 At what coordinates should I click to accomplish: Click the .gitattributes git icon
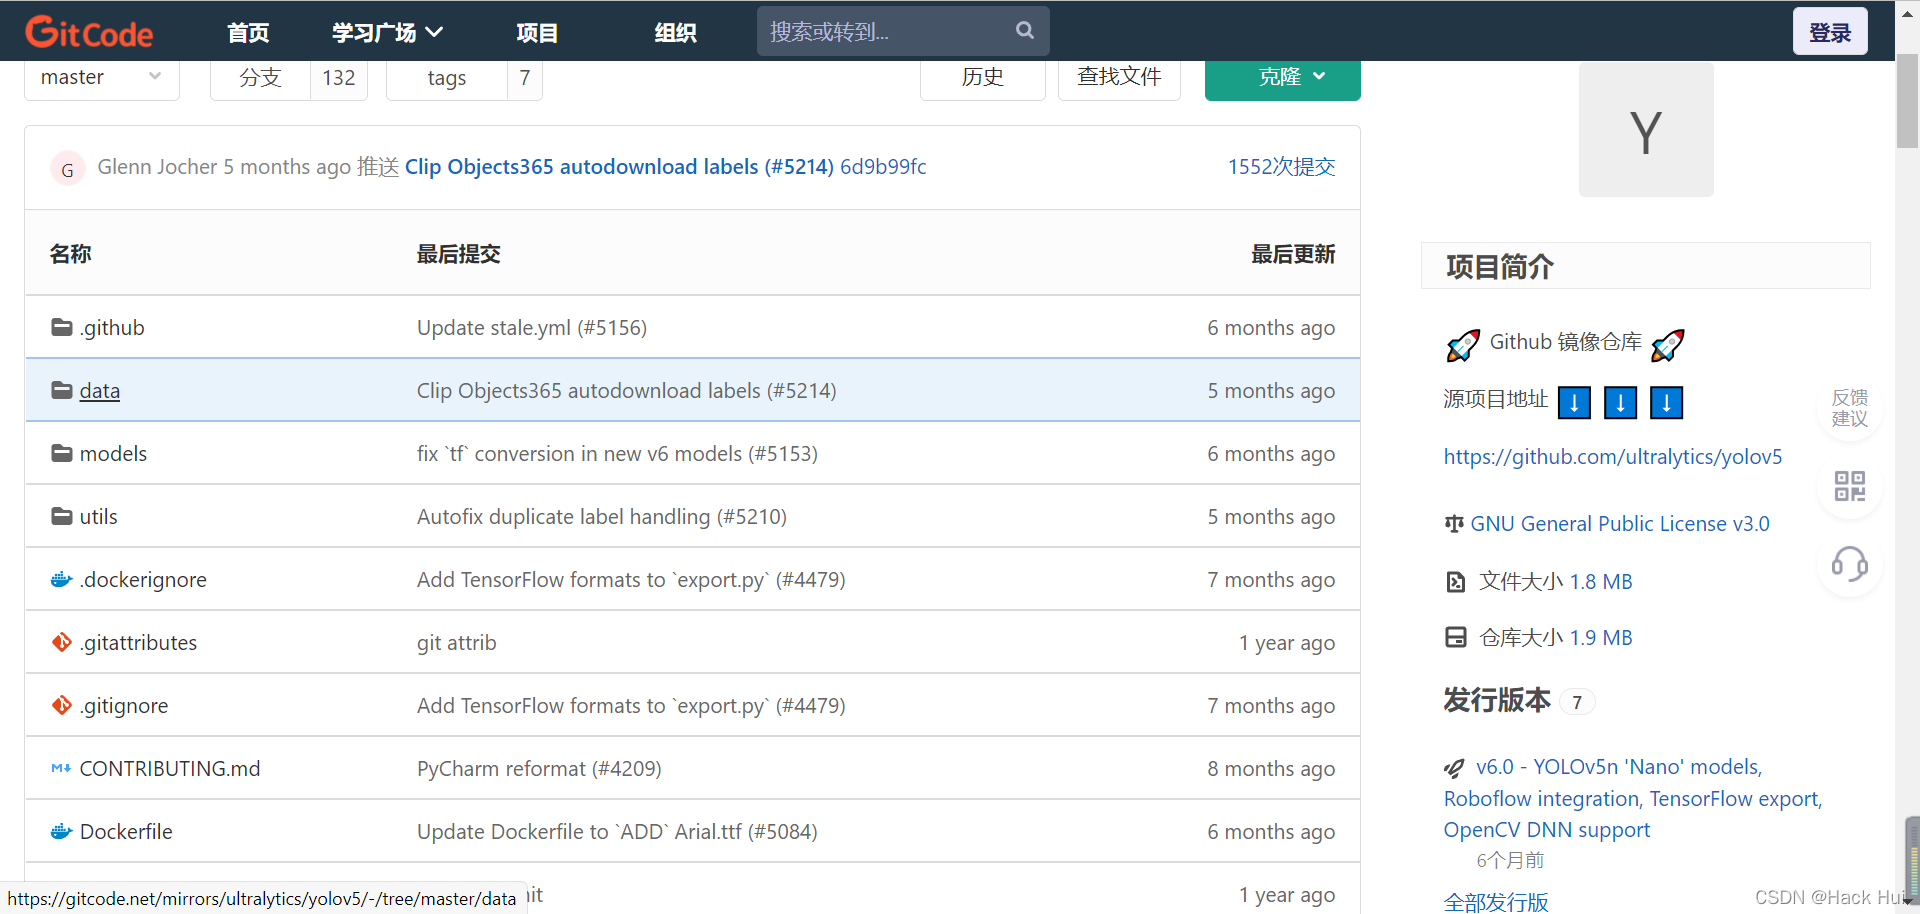pyautogui.click(x=62, y=642)
